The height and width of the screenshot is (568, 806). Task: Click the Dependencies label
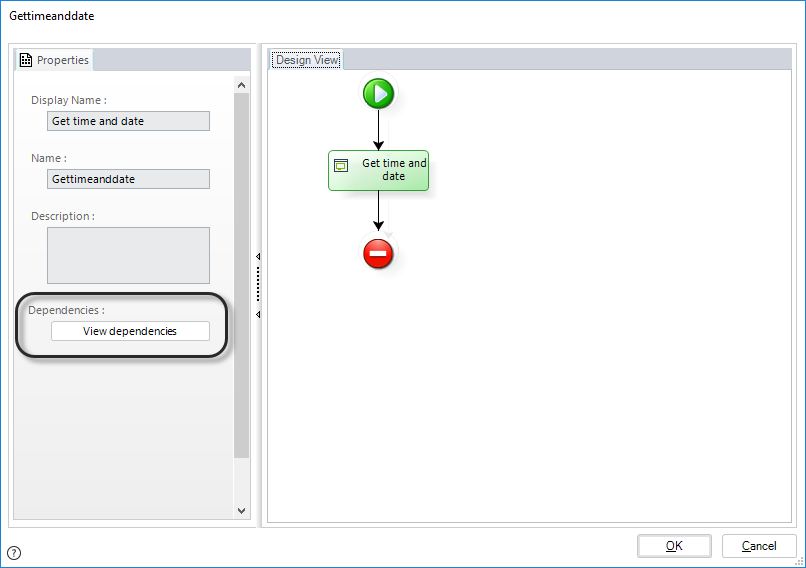click(x=66, y=310)
